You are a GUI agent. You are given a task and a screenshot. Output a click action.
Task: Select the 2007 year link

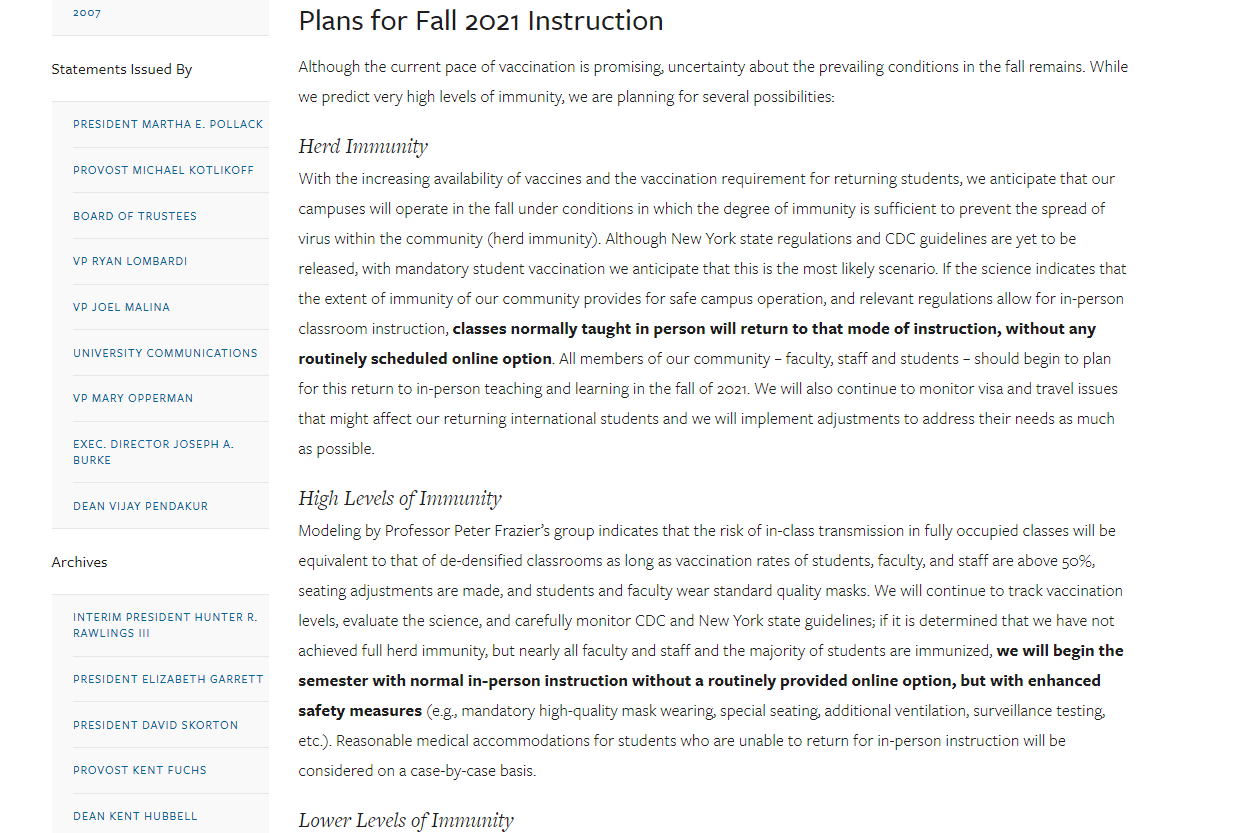coord(87,13)
